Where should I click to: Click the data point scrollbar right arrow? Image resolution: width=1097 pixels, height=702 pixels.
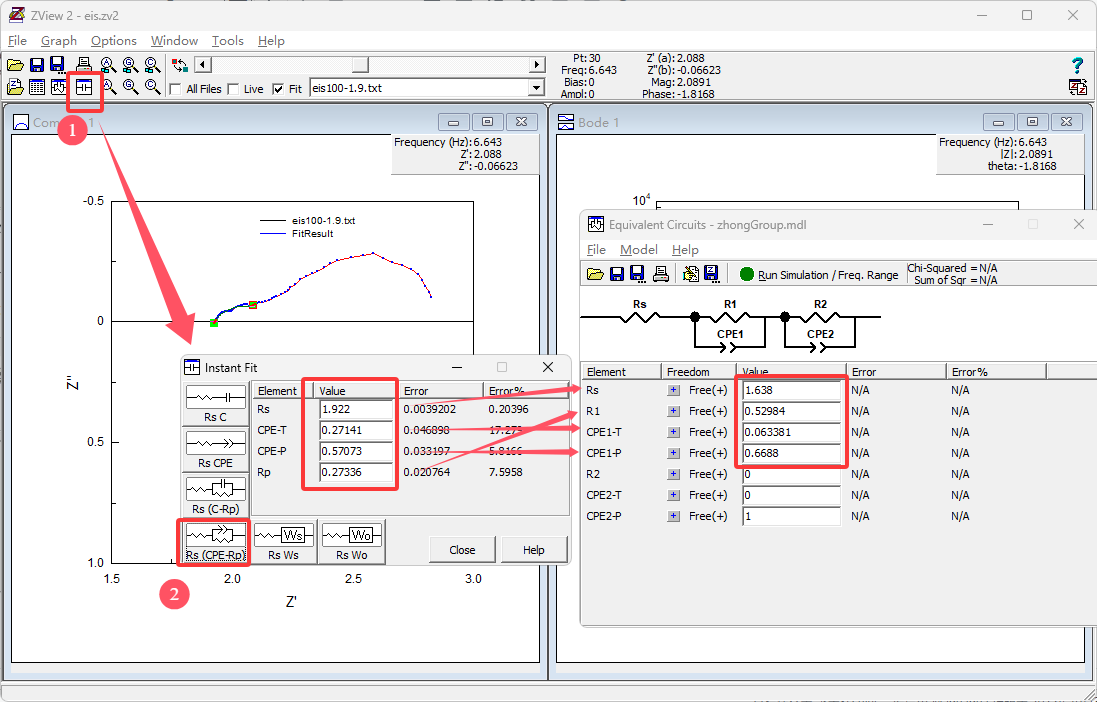pyautogui.click(x=535, y=65)
